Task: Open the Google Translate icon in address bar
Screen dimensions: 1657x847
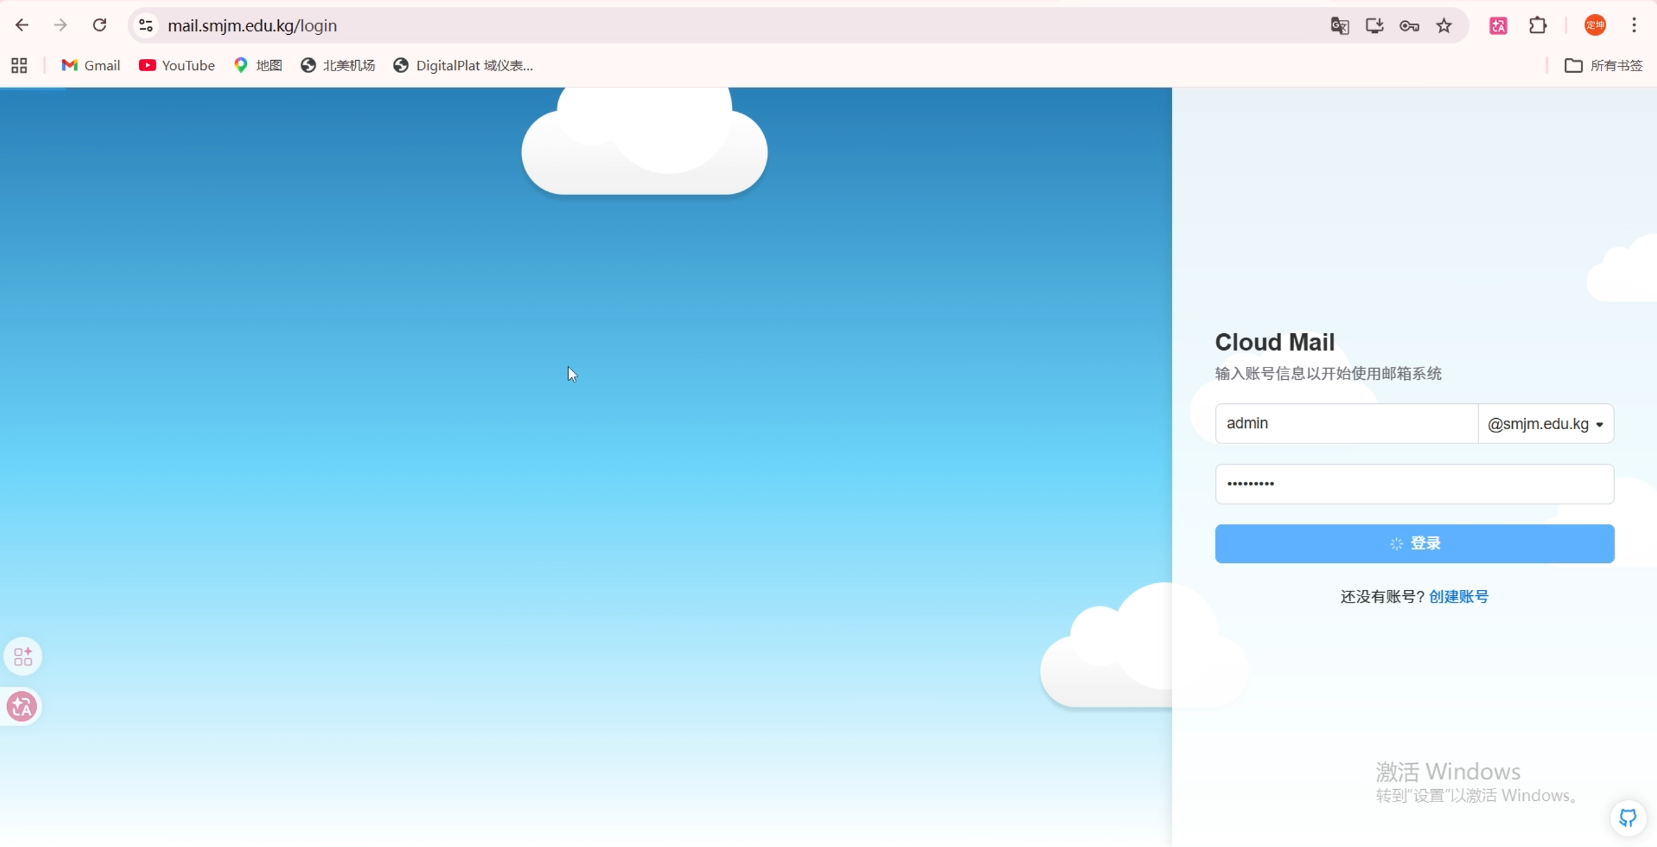Action: tap(1340, 26)
